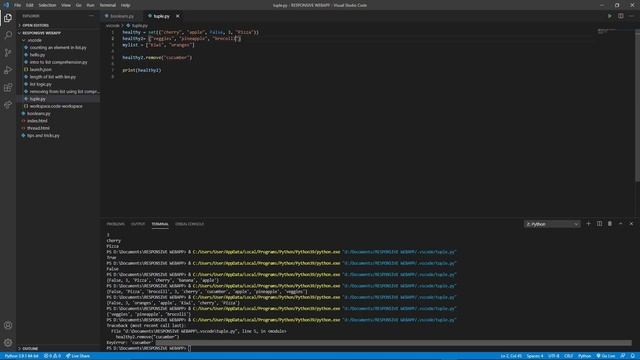Screen dimensions: 640x360
Task: Open the Extensions view
Action: pos(8,87)
